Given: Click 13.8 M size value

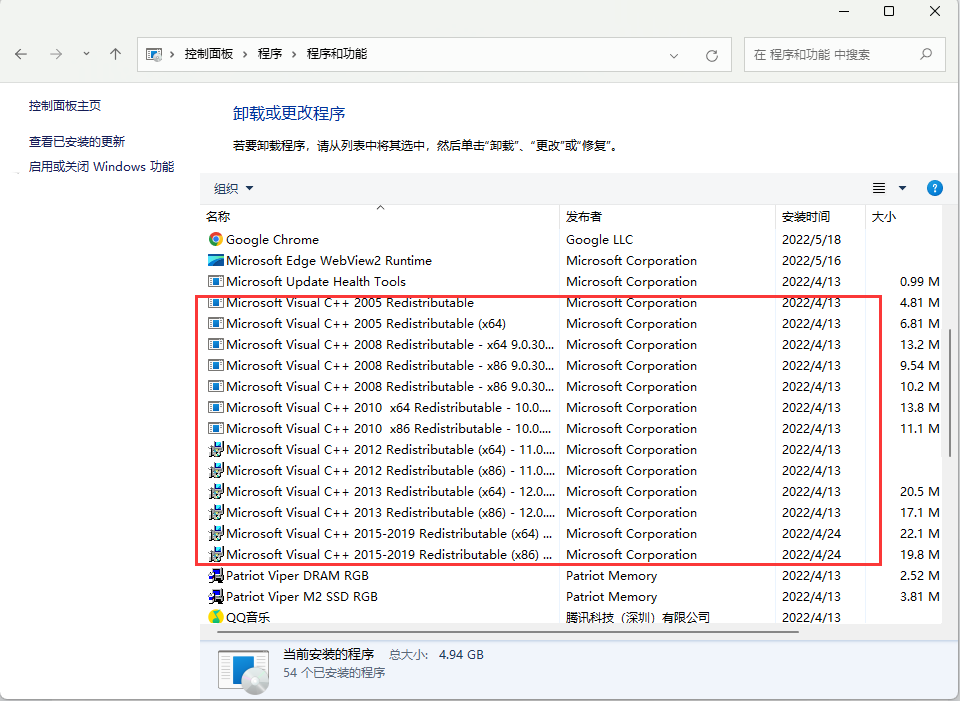Looking at the screenshot, I should pyautogui.click(x=920, y=408).
